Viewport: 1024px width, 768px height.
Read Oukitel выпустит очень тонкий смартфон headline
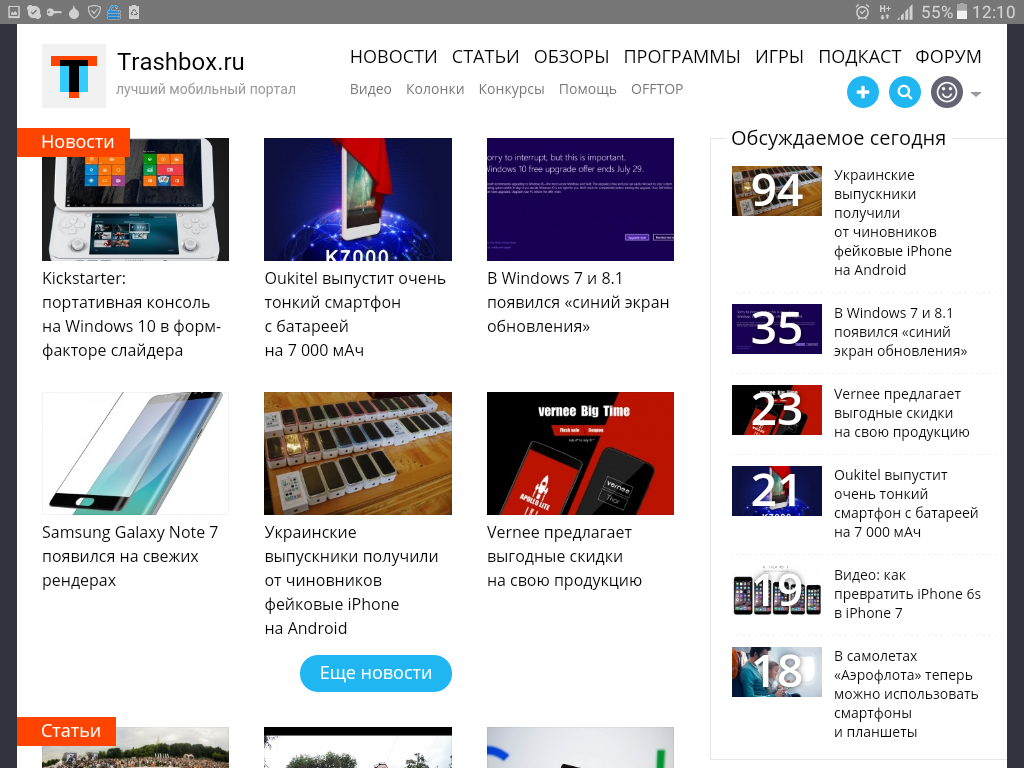click(355, 314)
